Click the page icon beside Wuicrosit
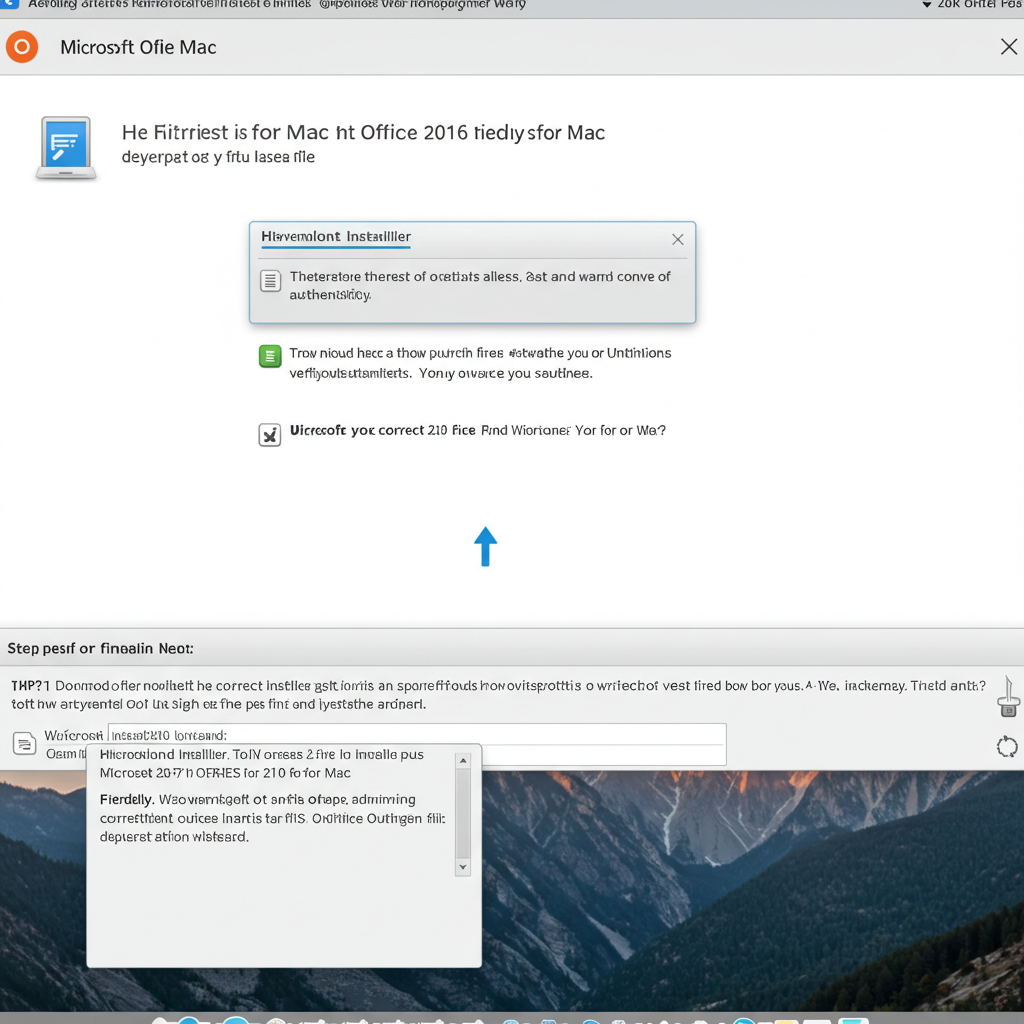This screenshot has height=1024, width=1024. point(25,743)
